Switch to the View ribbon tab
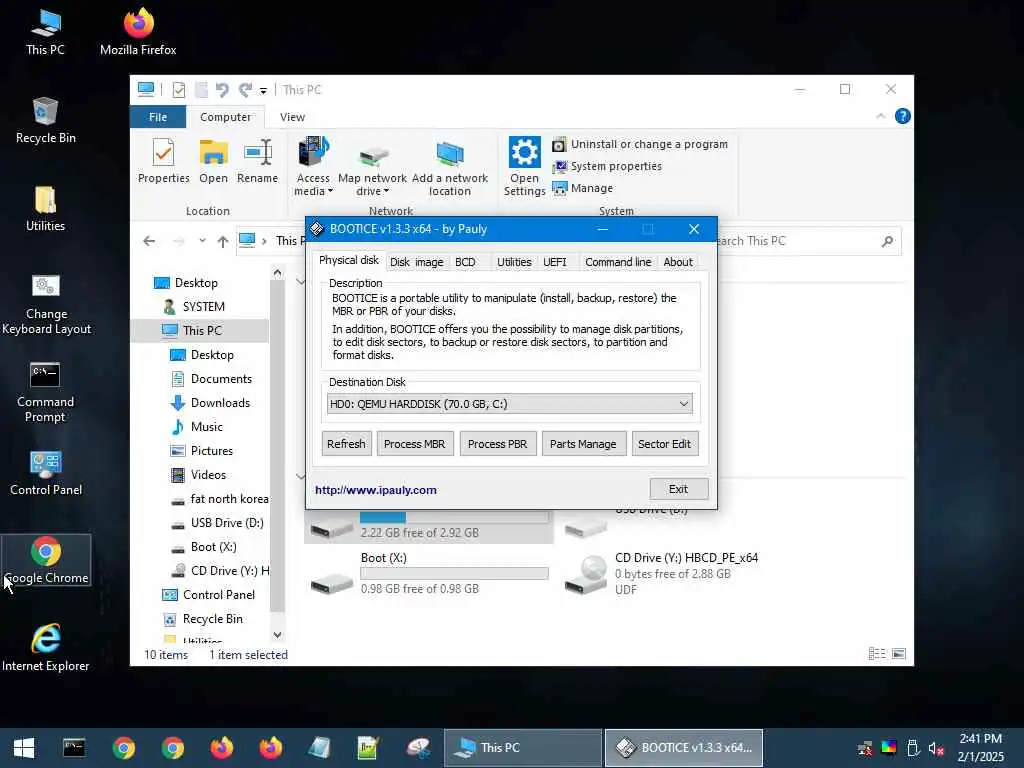The width and height of the screenshot is (1024, 768). pyautogui.click(x=292, y=117)
